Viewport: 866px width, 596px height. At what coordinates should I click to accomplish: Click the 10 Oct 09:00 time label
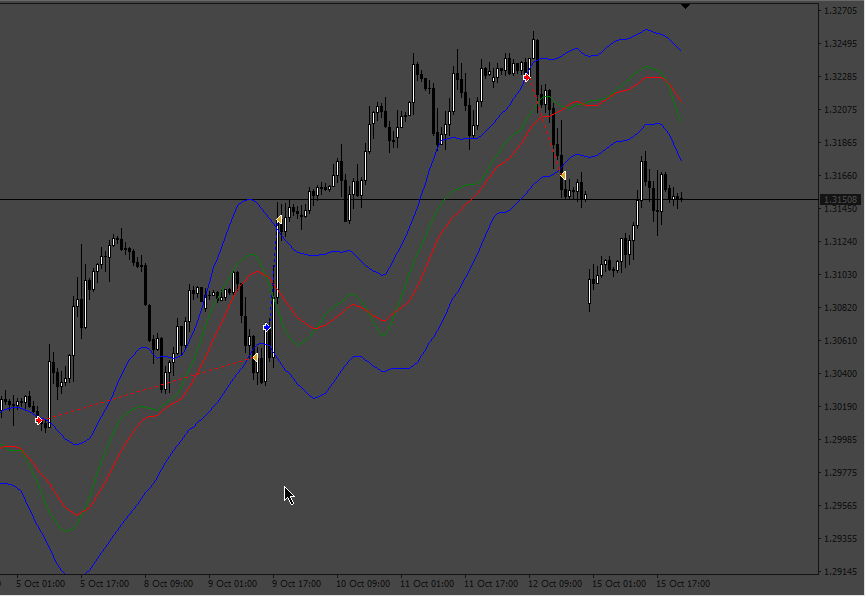coord(363,584)
